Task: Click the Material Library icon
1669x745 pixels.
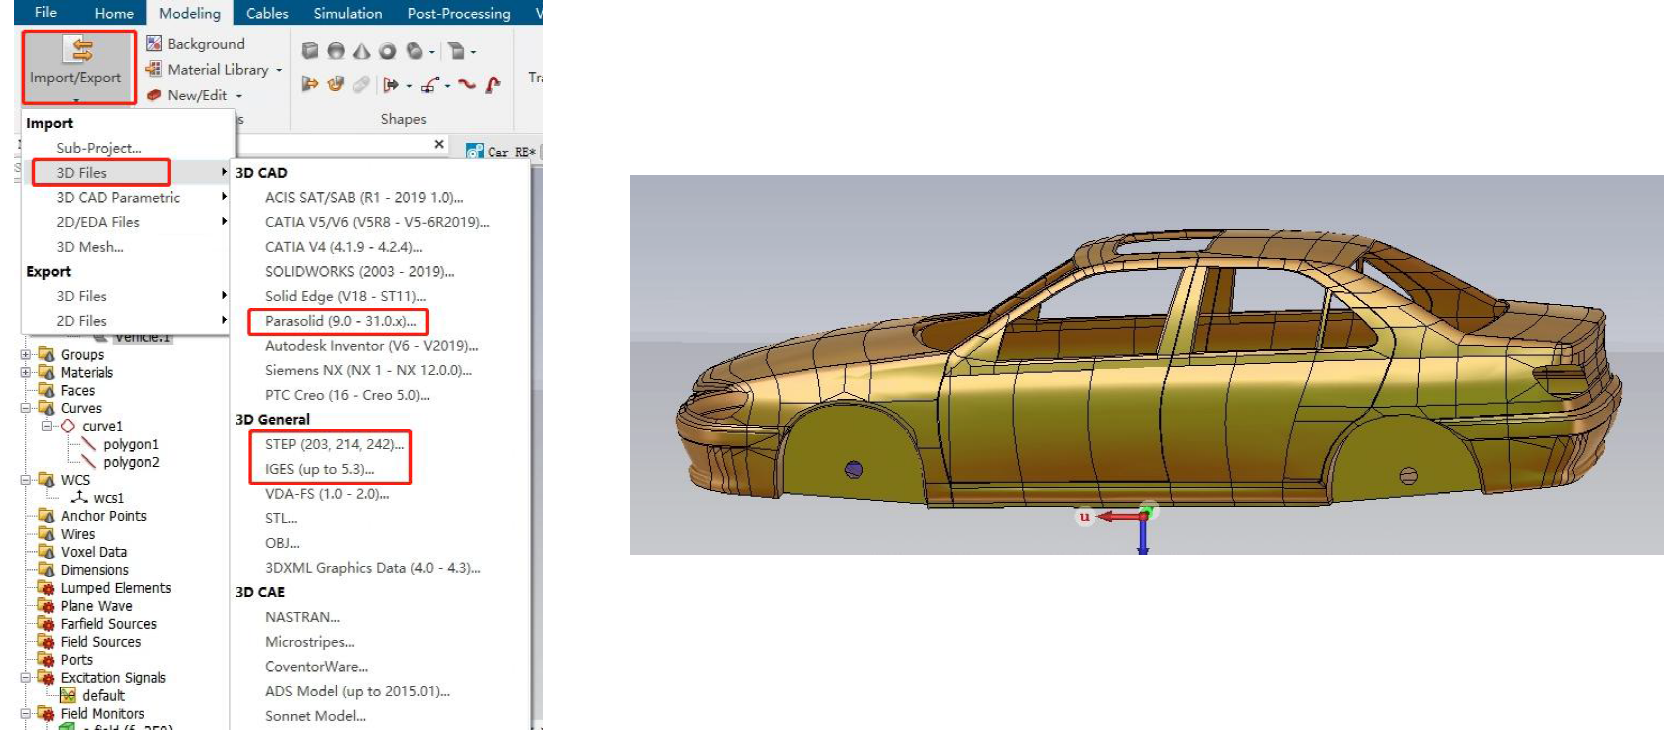Action: click(x=154, y=69)
